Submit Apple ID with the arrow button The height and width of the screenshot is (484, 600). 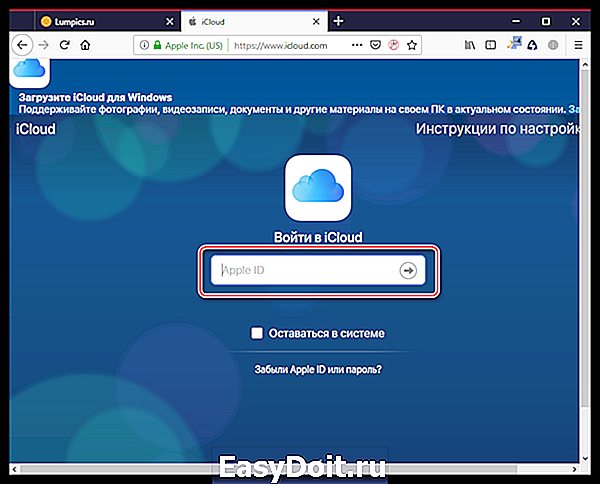pos(408,271)
